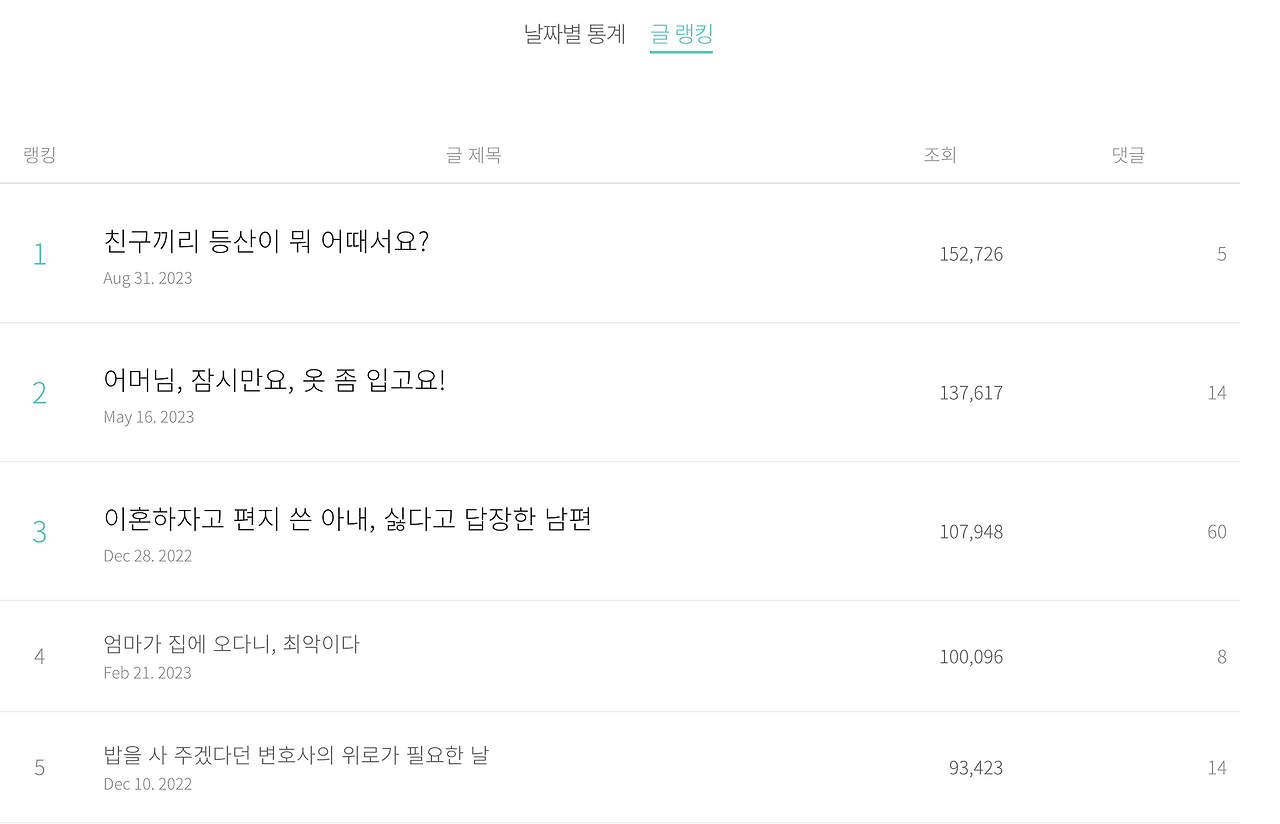Switch to the 날짜별 통계 tab
This screenshot has width=1280, height=824.
[x=574, y=34]
